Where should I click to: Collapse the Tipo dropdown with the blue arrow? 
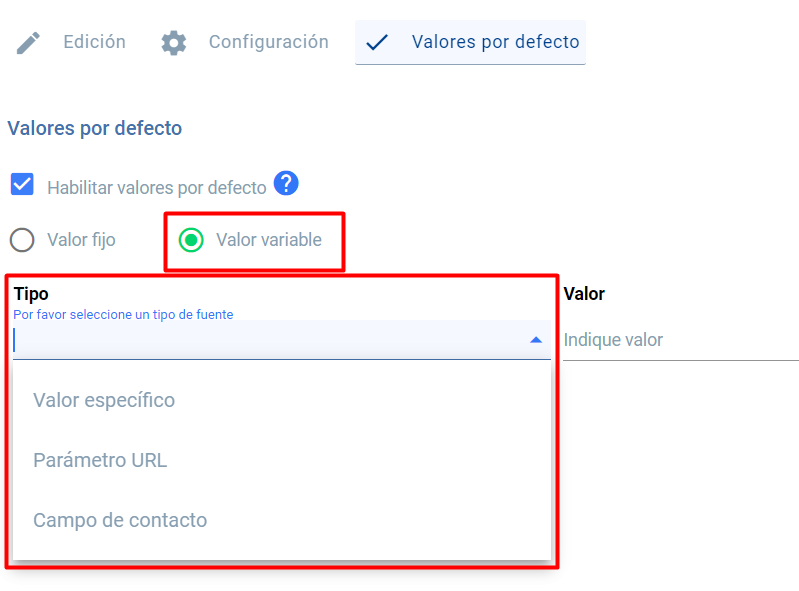[x=536, y=340]
